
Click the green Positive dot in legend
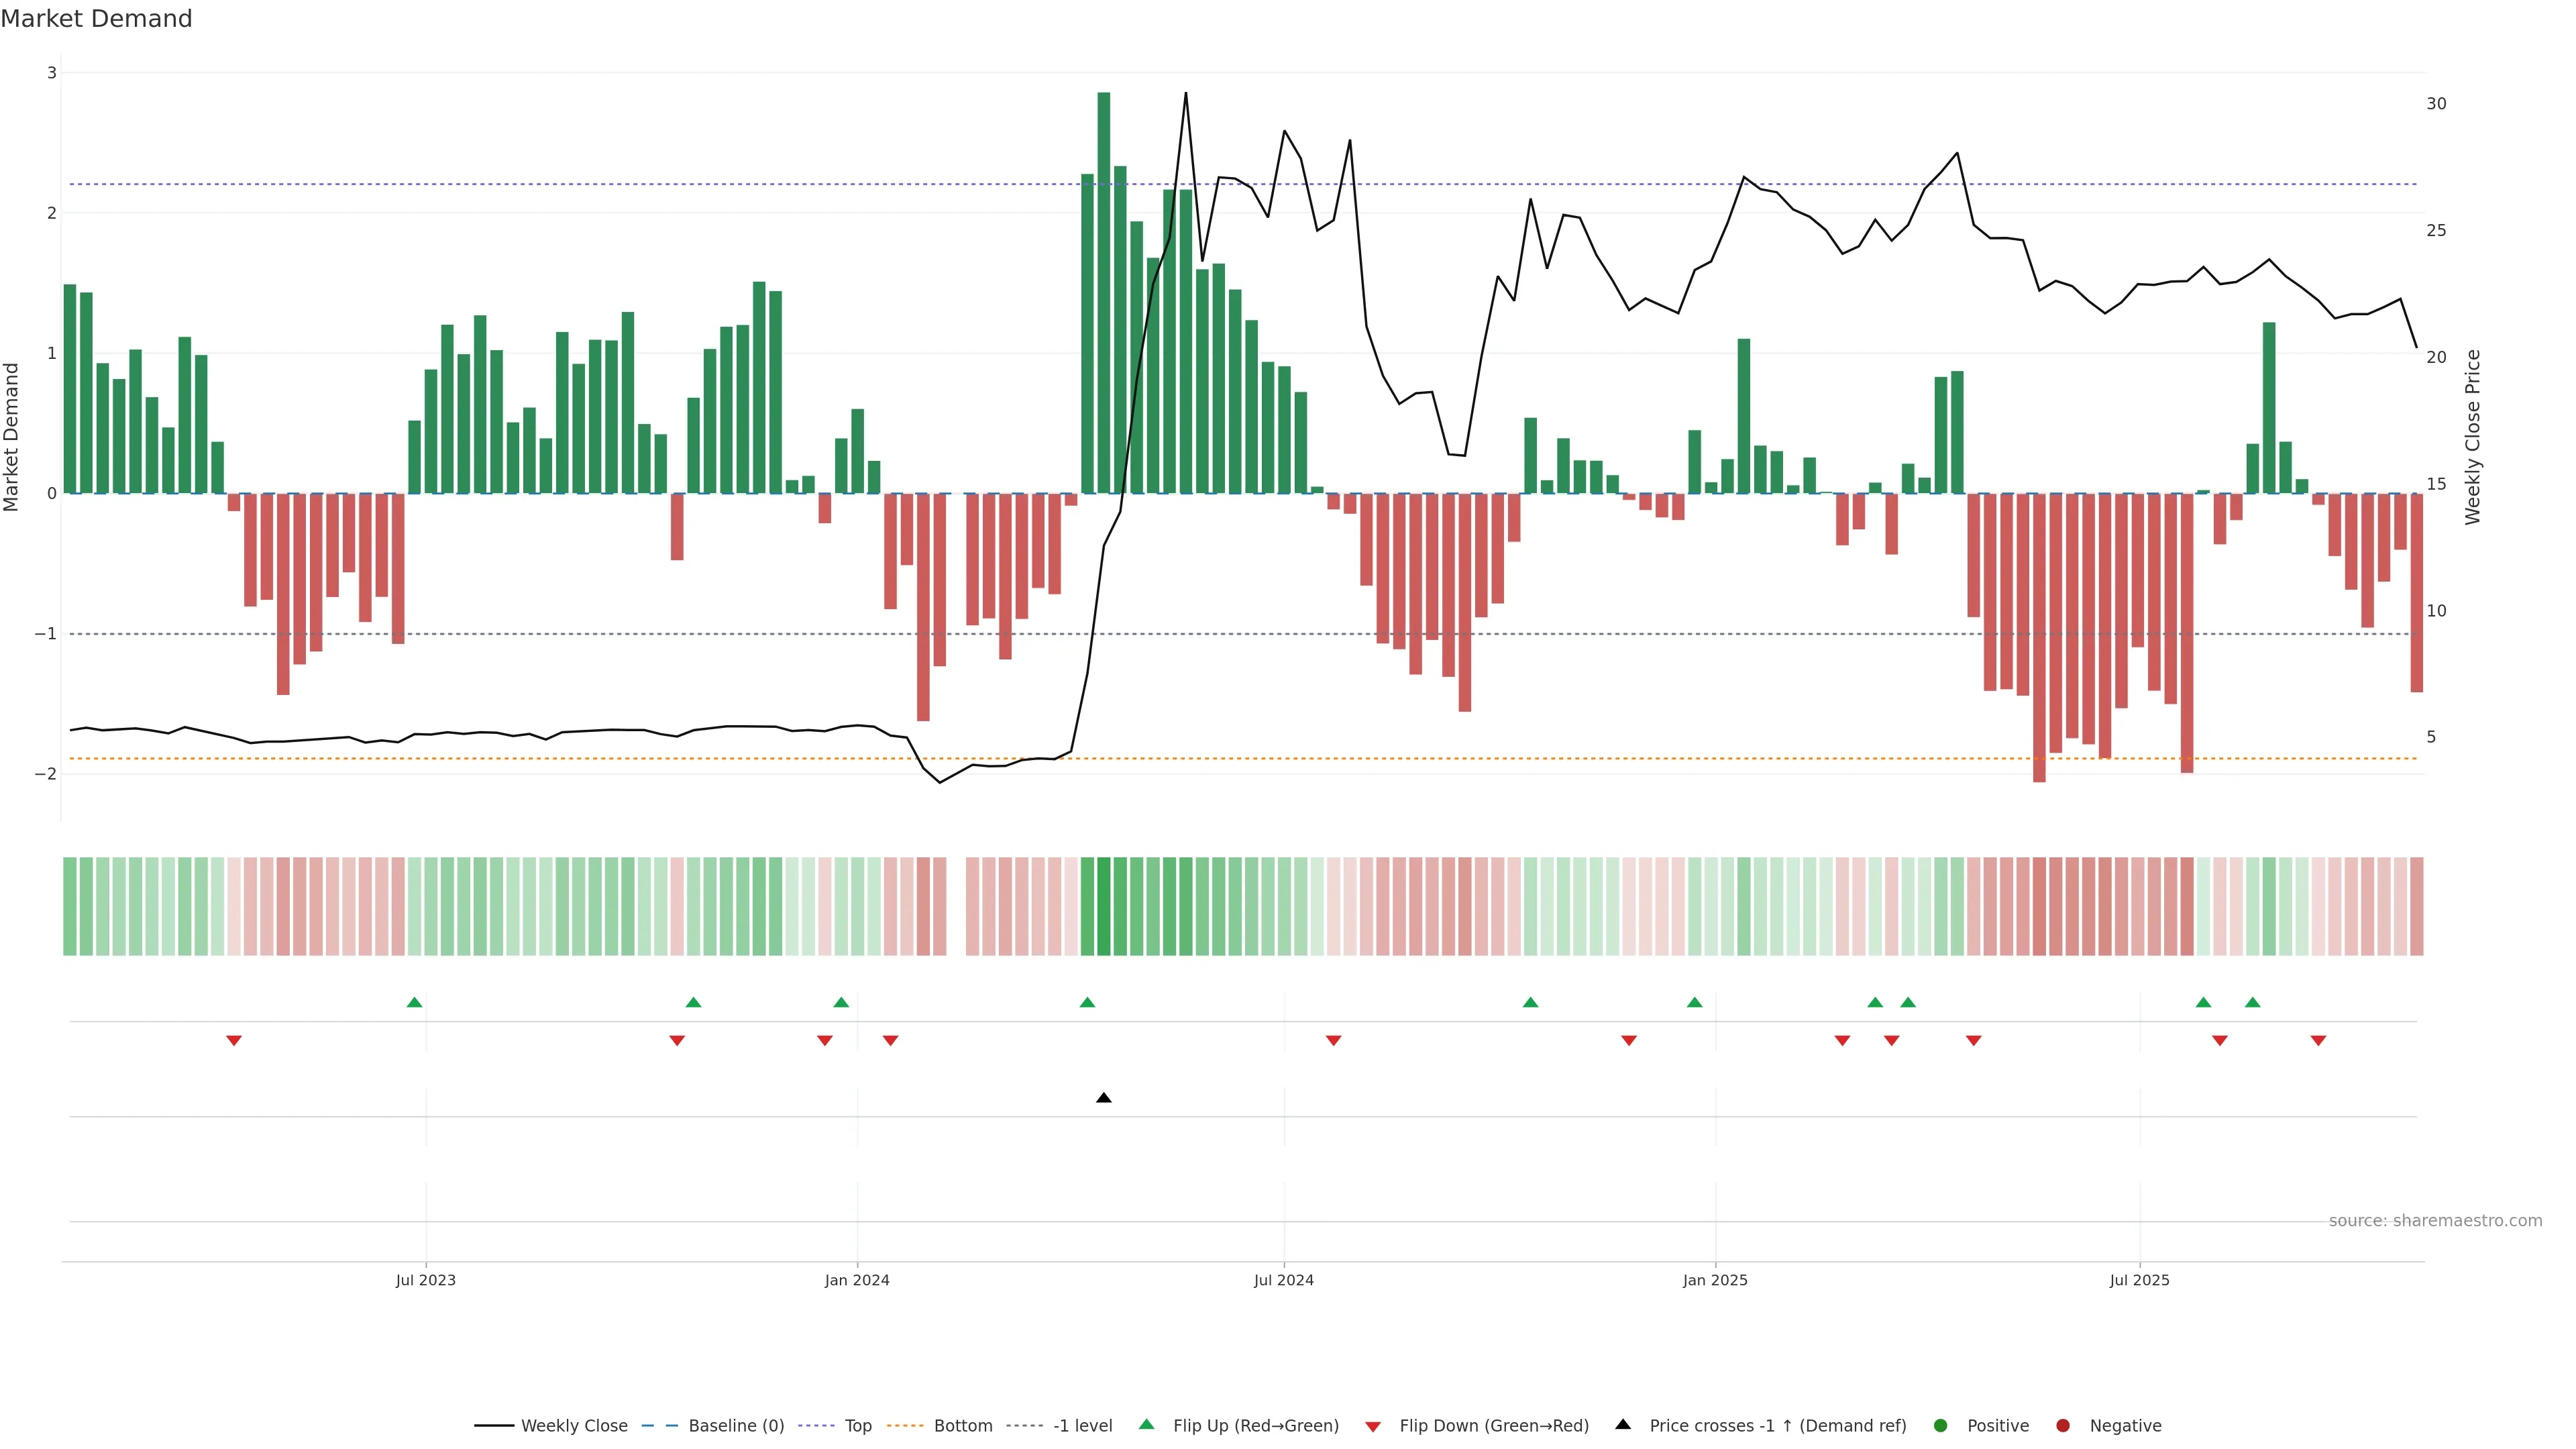1941,1426
